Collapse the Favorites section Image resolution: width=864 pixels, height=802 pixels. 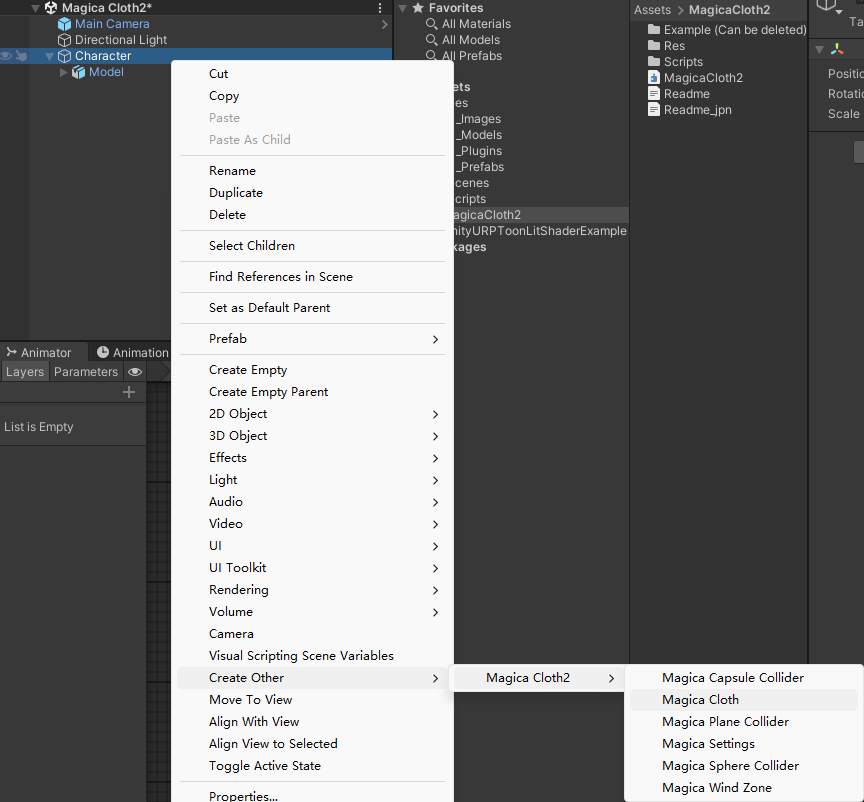pyautogui.click(x=403, y=8)
